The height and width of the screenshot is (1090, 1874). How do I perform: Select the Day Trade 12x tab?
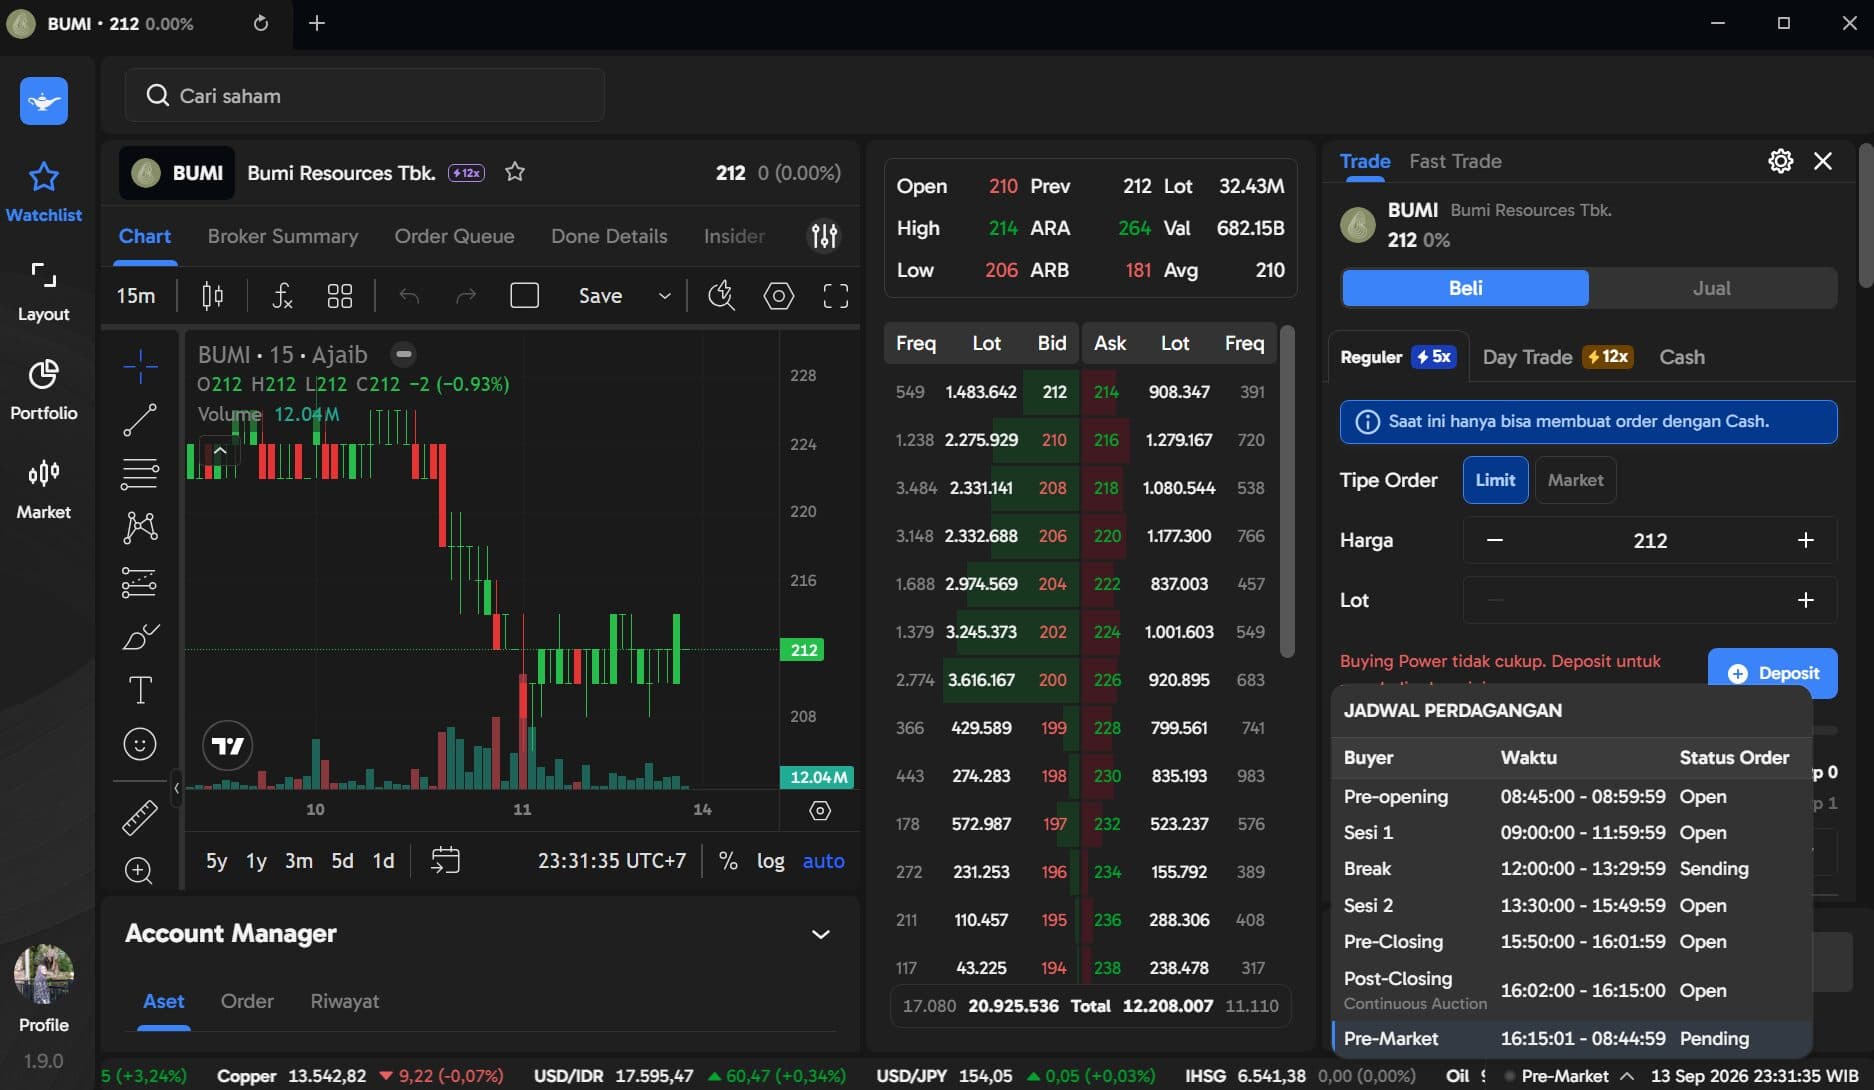[1558, 357]
